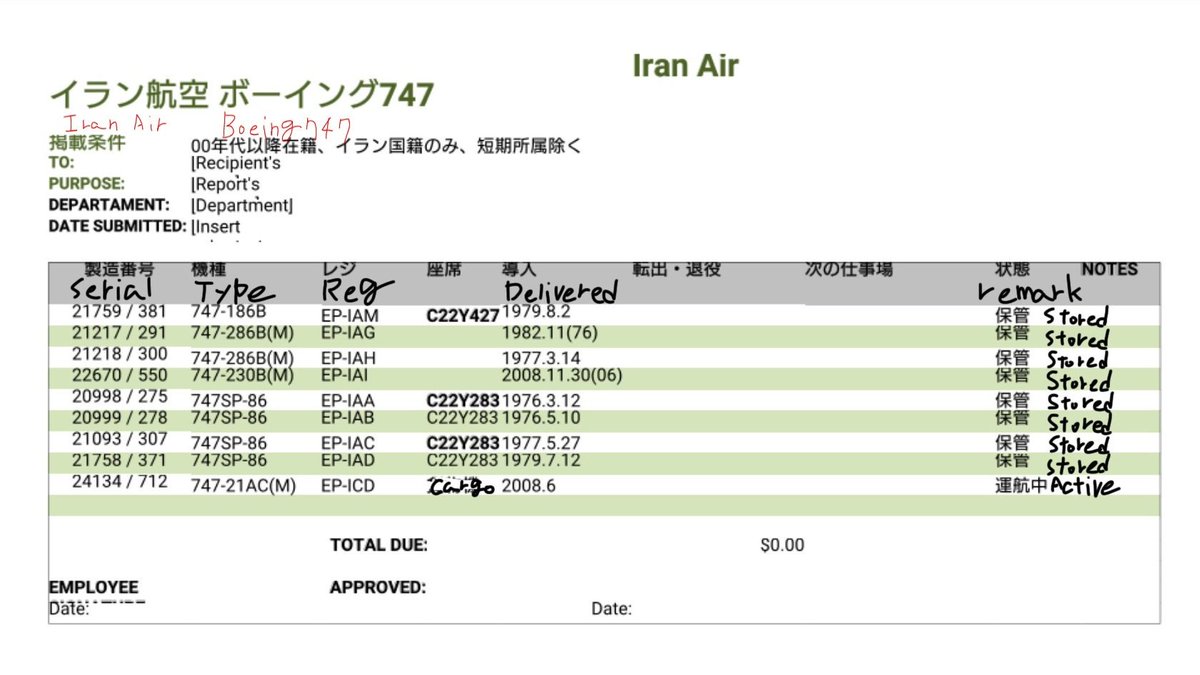The width and height of the screenshot is (1200, 675).
Task: Click the red handwritten Boeing 747 annotation
Action: (x=287, y=126)
